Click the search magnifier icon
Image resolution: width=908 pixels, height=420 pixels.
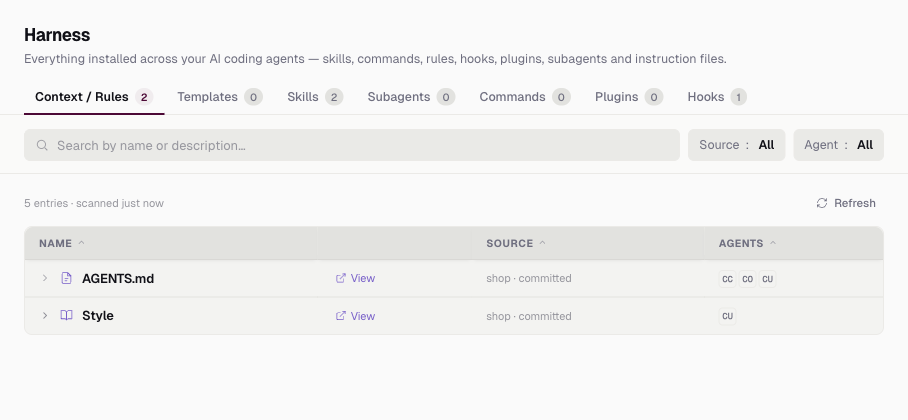coord(42,145)
